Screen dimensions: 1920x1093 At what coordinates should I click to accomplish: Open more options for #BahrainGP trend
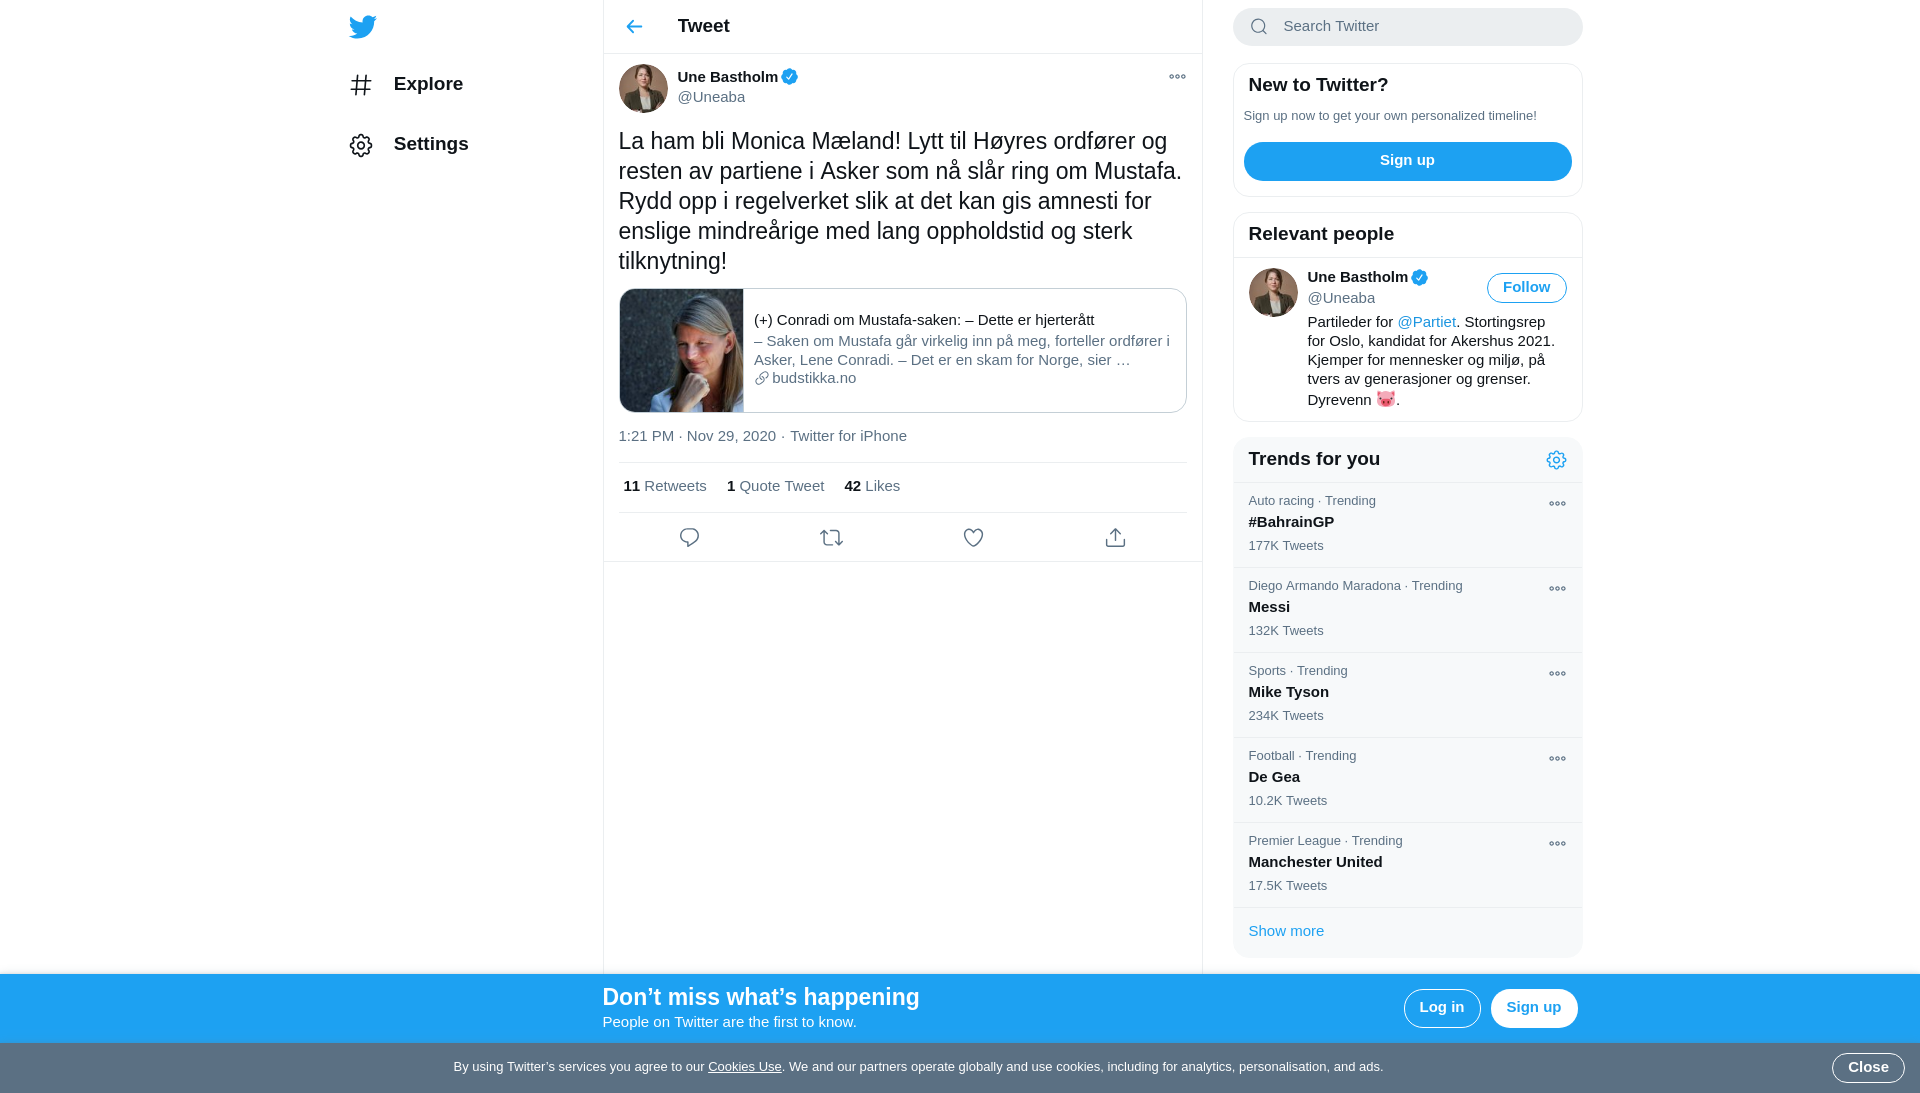1557,504
